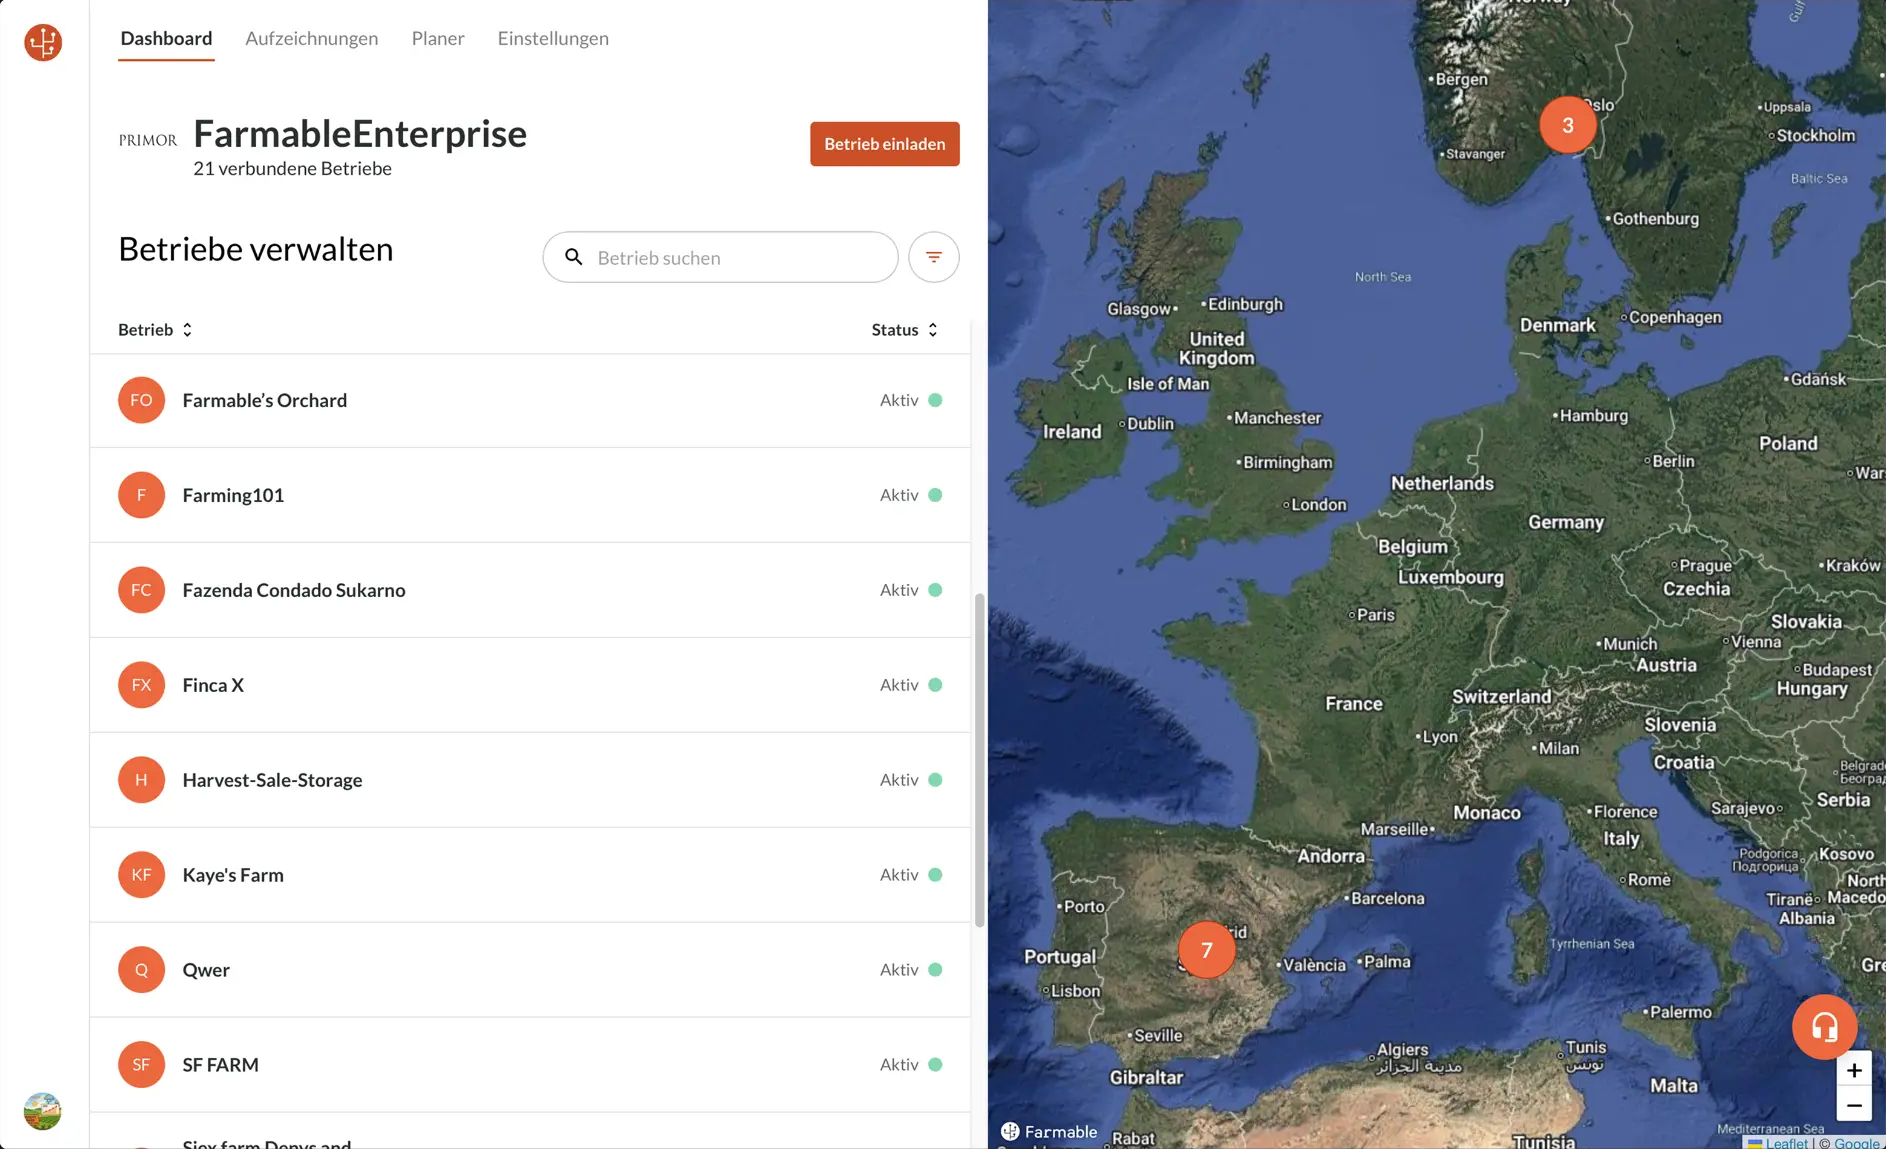Click the SF avatar for SF FARM

click(141, 1065)
